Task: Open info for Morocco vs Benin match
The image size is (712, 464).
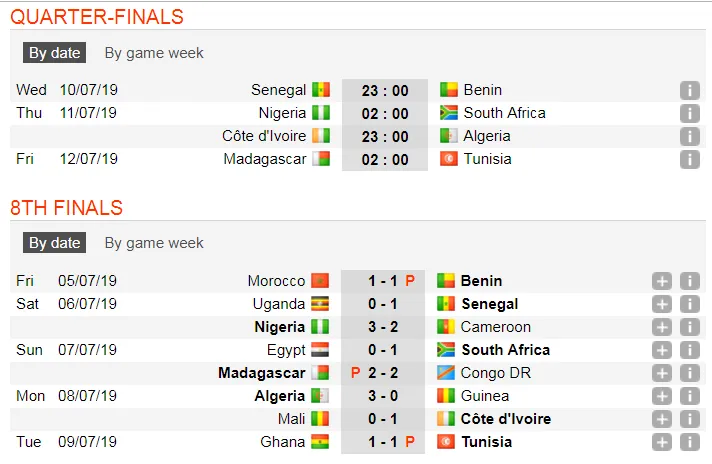Action: point(689,281)
